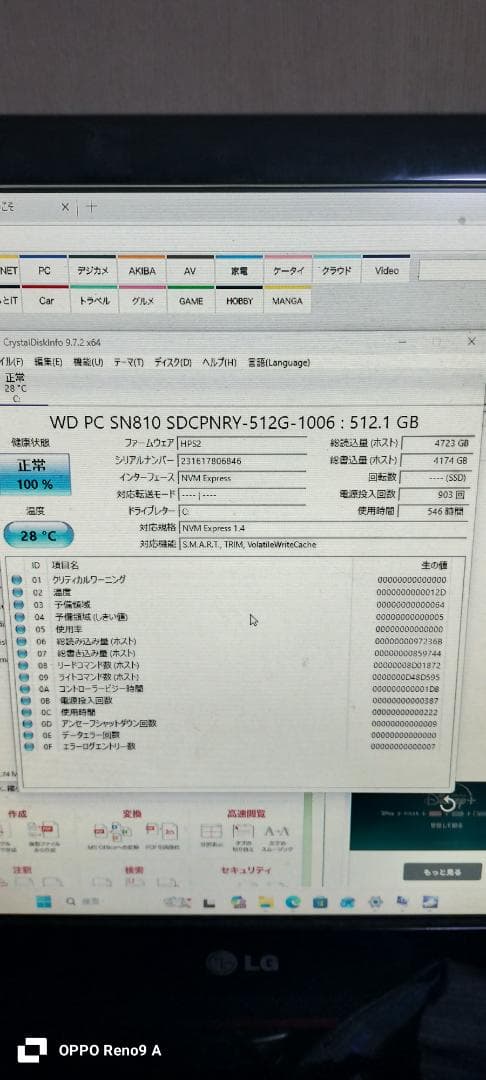The width and height of the screenshot is (486, 1080).
Task: Click the status circle for クリティカルワーニング
Action: 17,580
